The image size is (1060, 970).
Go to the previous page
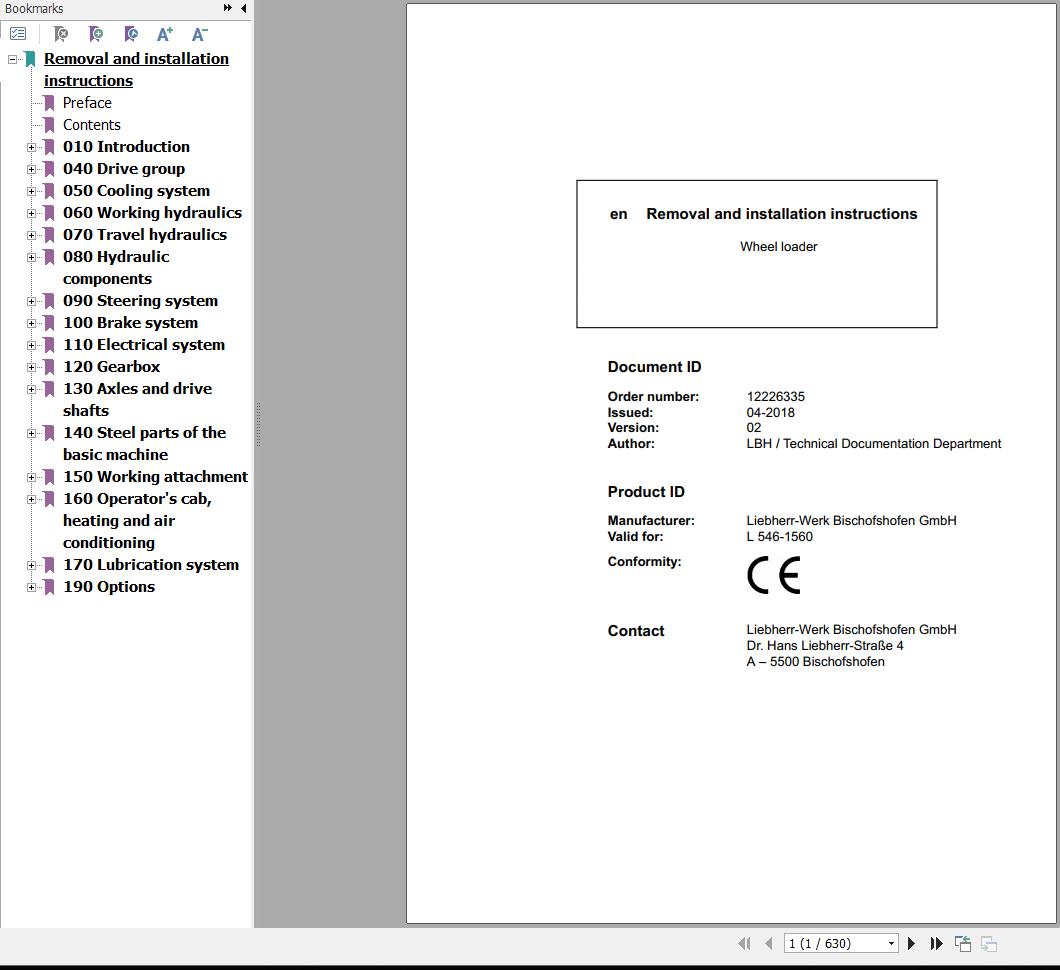(x=769, y=943)
